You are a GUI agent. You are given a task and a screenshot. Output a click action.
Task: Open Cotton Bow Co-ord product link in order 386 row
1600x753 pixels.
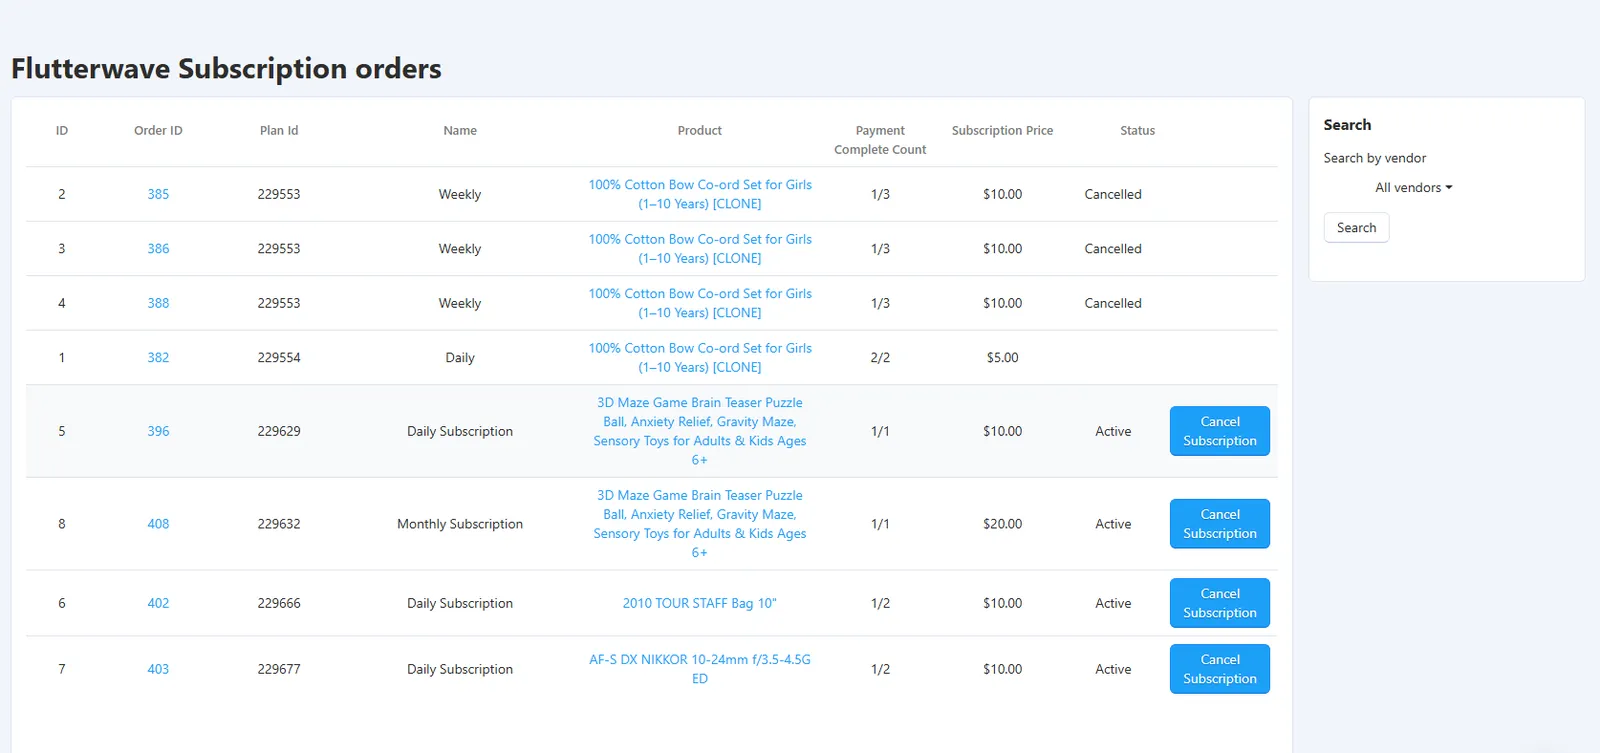pos(700,248)
